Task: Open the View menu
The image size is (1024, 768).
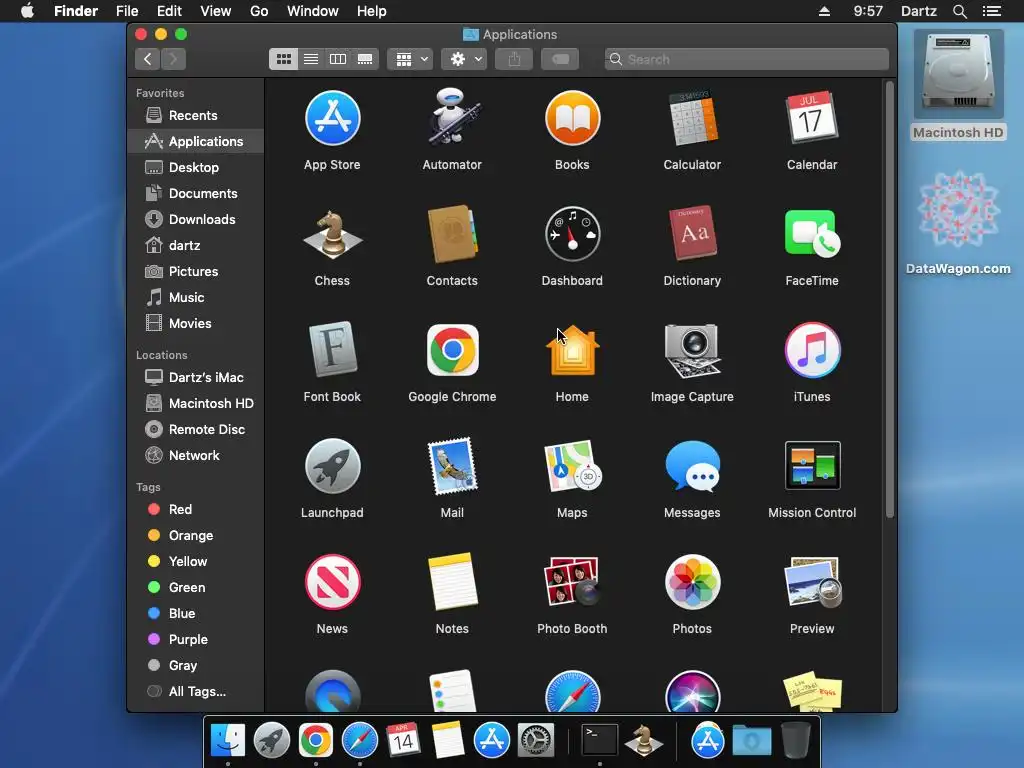Action: pyautogui.click(x=216, y=11)
